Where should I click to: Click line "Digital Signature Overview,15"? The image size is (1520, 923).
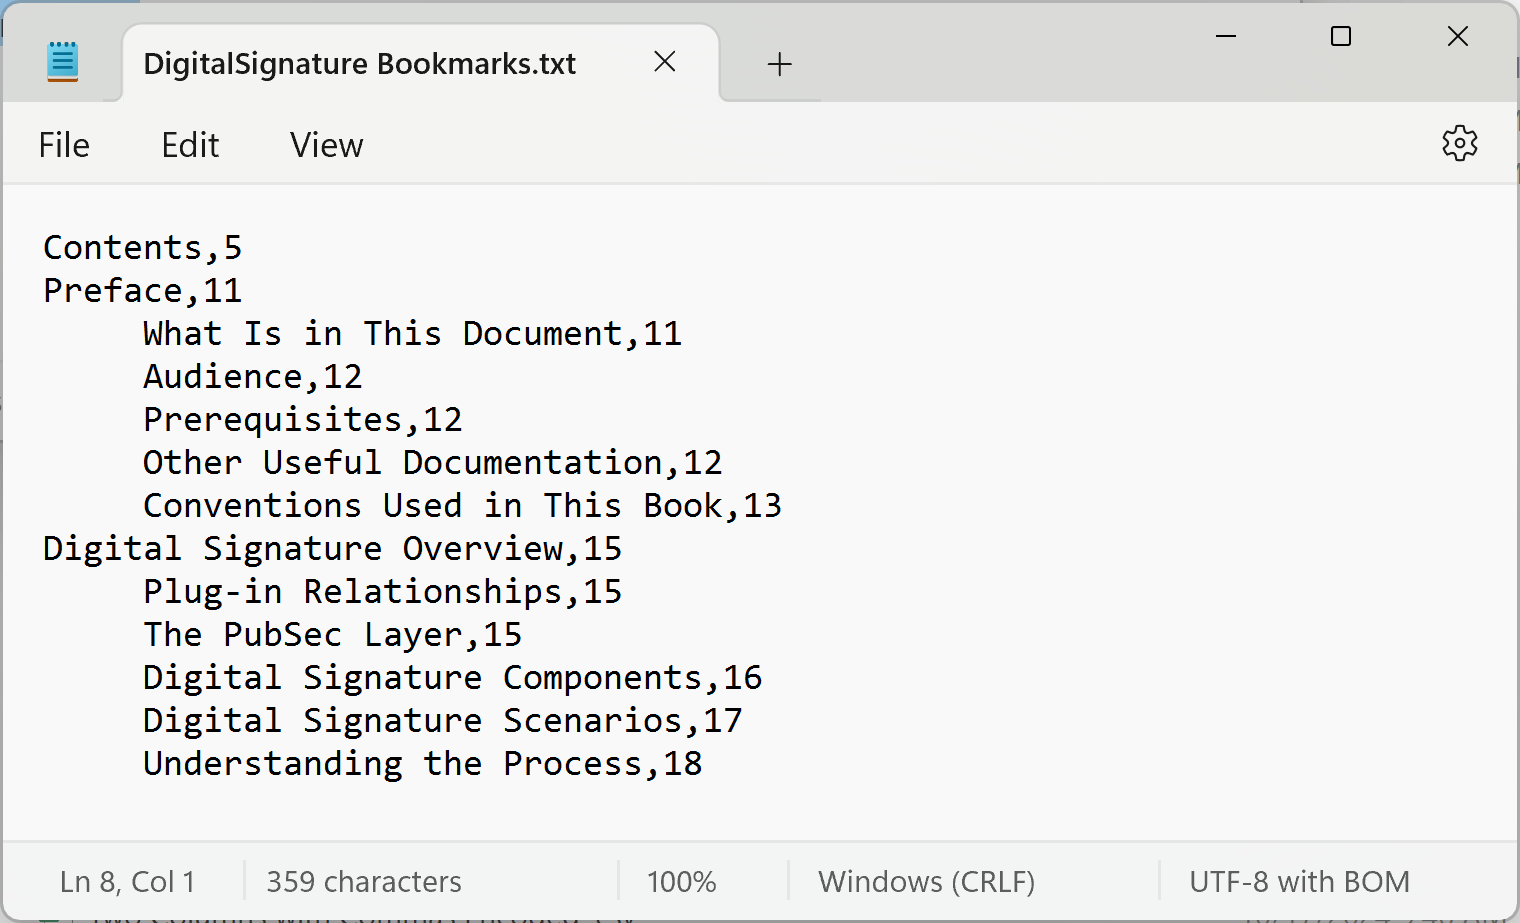[x=332, y=548]
